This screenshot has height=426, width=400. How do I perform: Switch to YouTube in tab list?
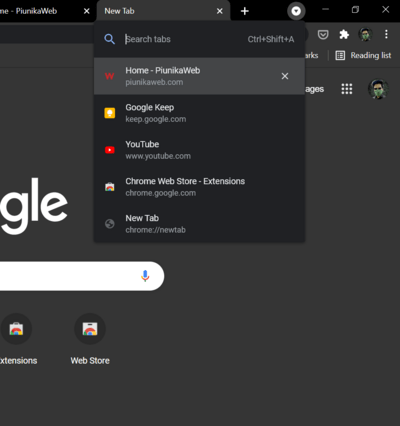(199, 150)
